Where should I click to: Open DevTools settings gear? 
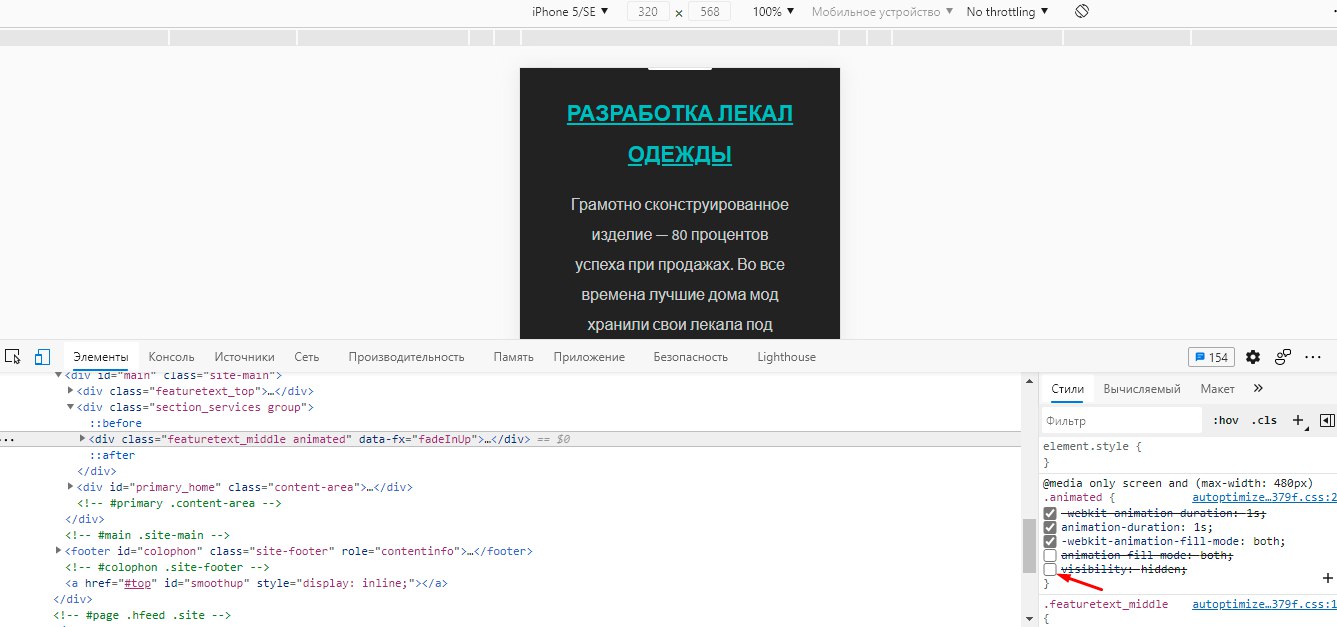1253,357
